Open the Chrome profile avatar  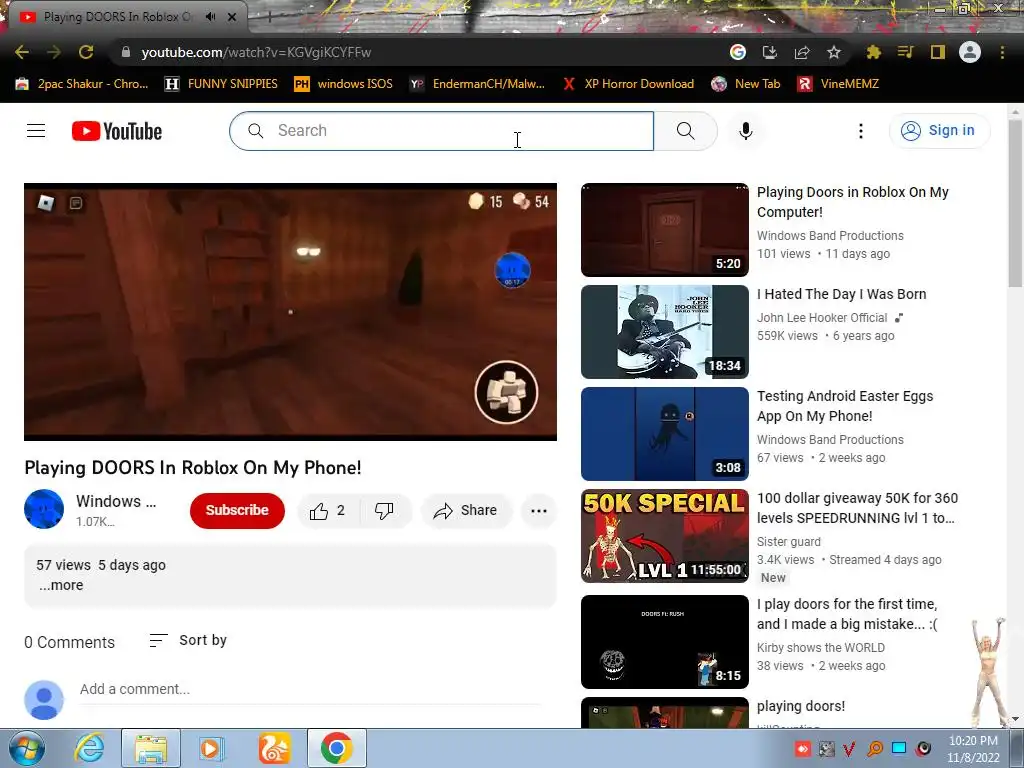pos(970,52)
